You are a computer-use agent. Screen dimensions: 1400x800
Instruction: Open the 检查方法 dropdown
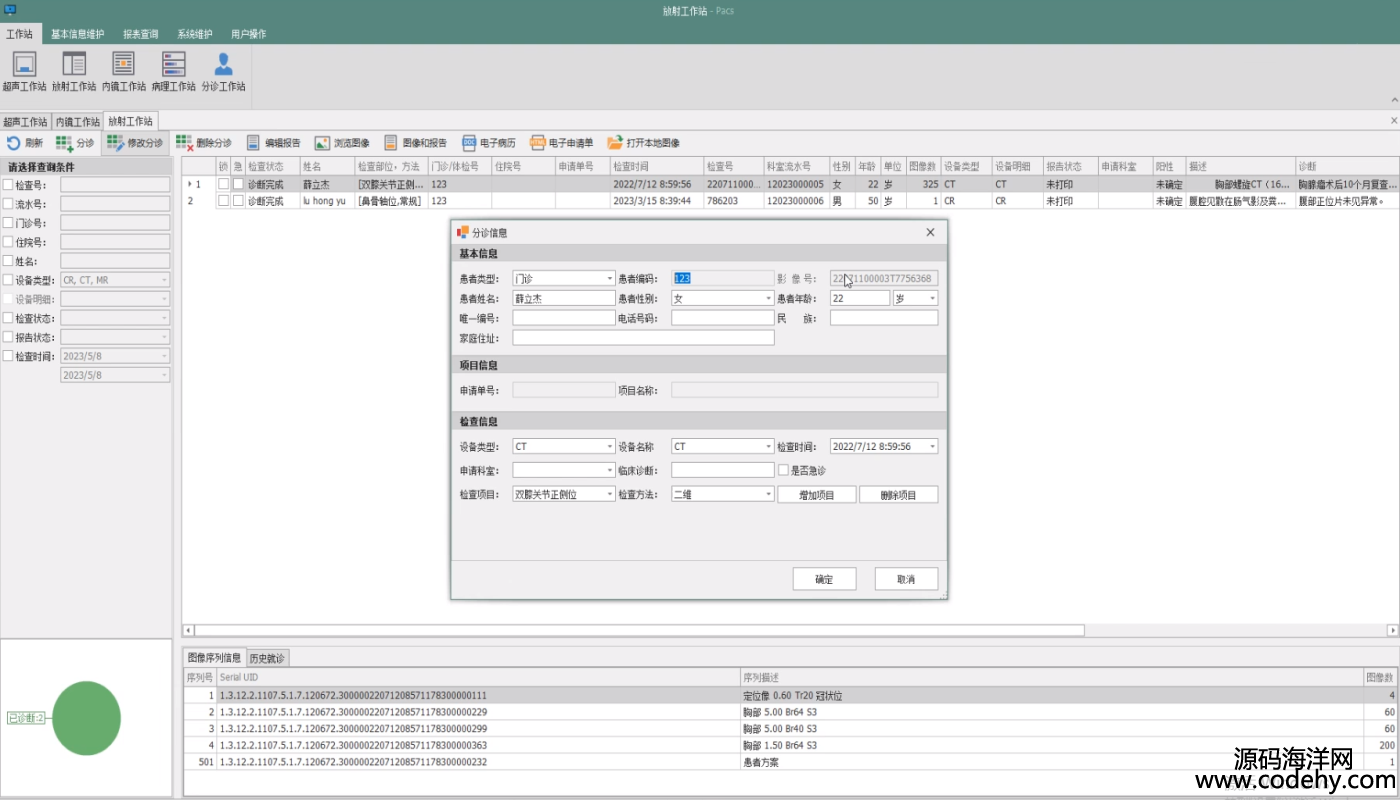(x=722, y=494)
